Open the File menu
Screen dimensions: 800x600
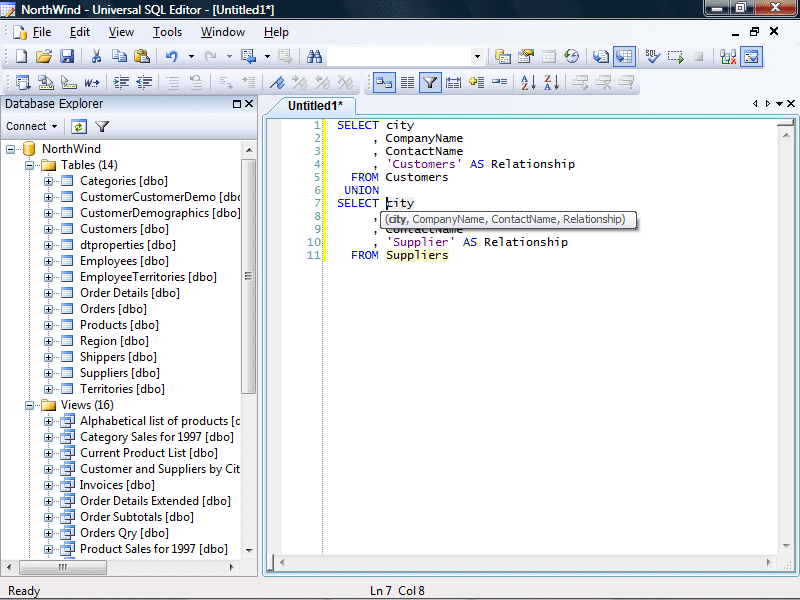pos(42,32)
